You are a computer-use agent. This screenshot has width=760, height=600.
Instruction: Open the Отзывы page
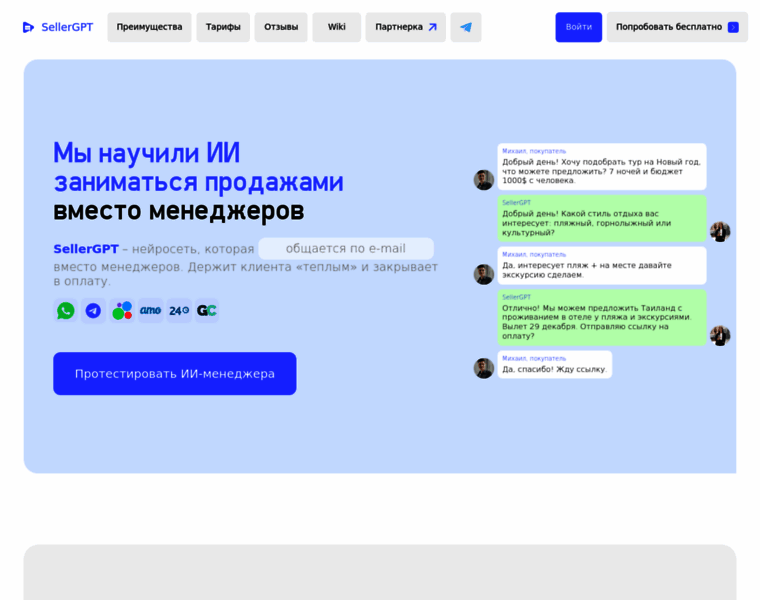pos(281,27)
